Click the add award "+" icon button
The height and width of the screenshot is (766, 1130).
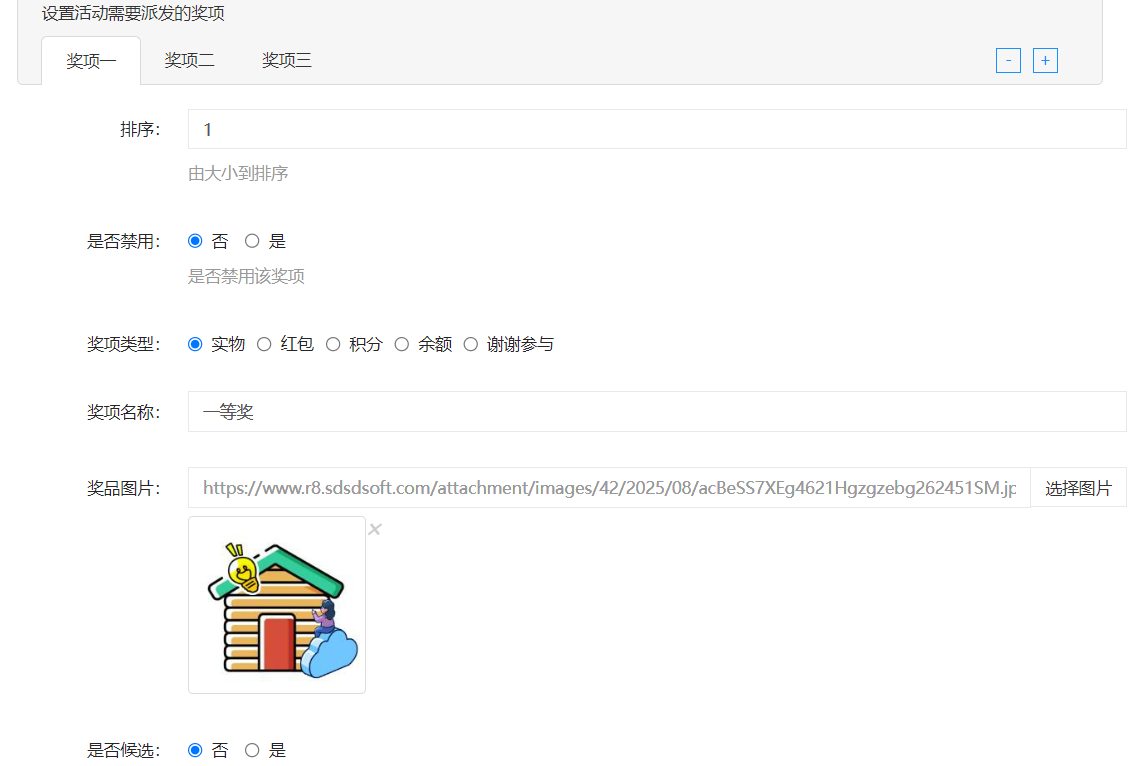[1044, 60]
